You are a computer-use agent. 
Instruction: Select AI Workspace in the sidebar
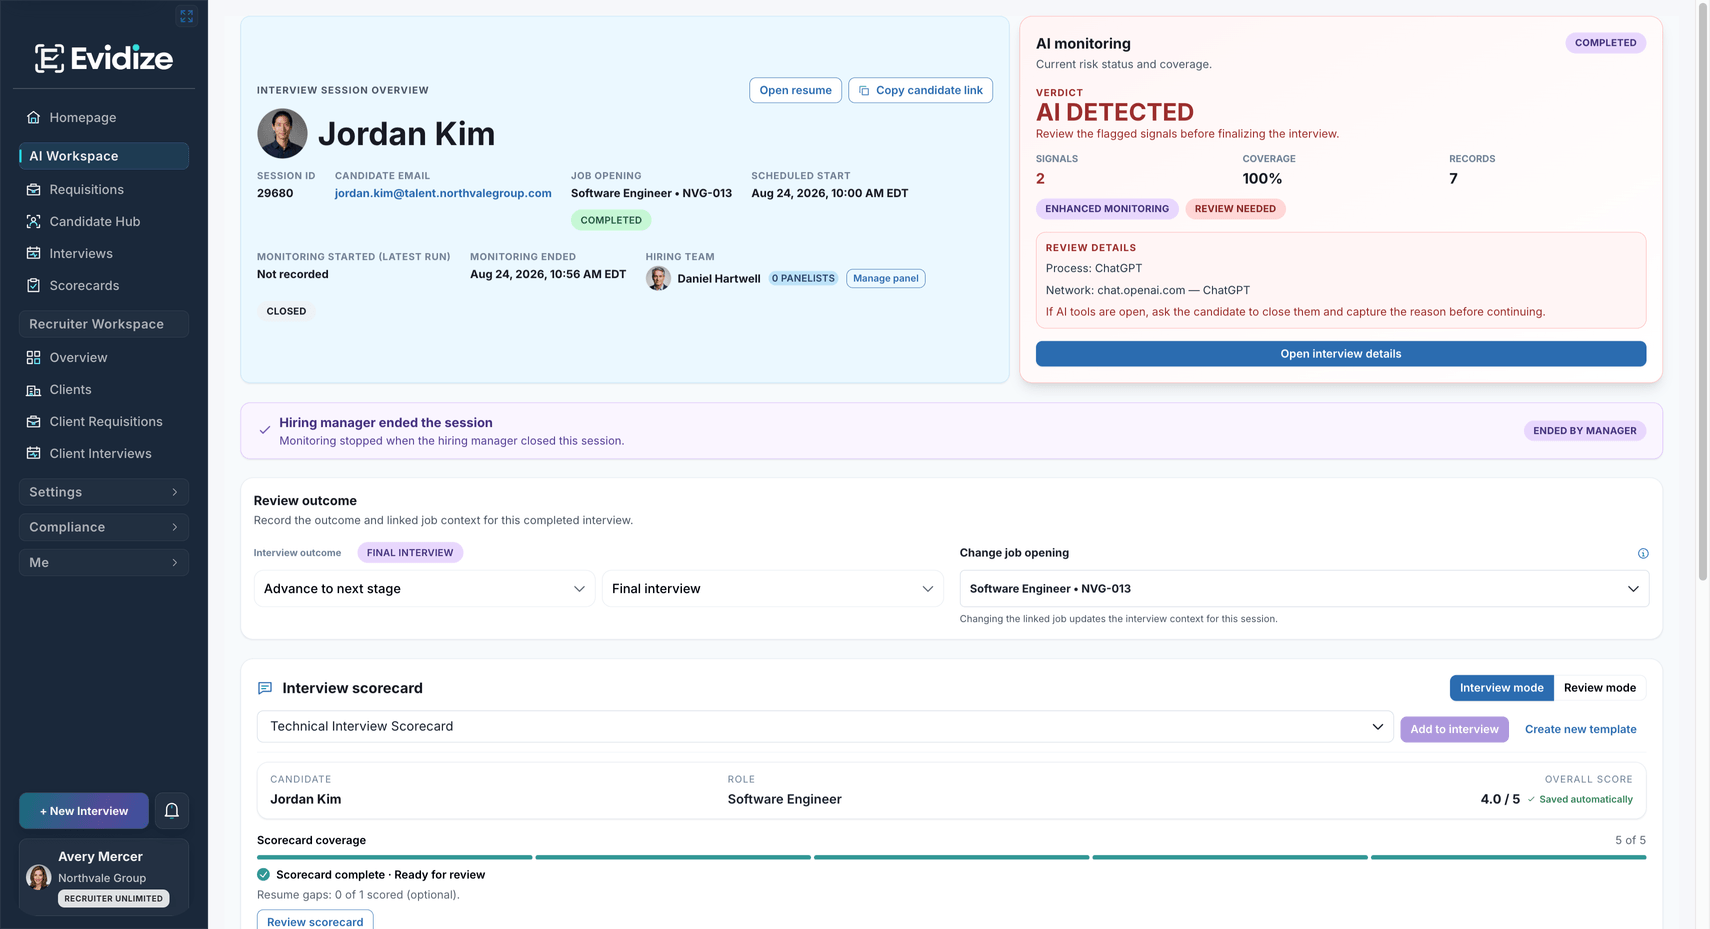click(104, 156)
